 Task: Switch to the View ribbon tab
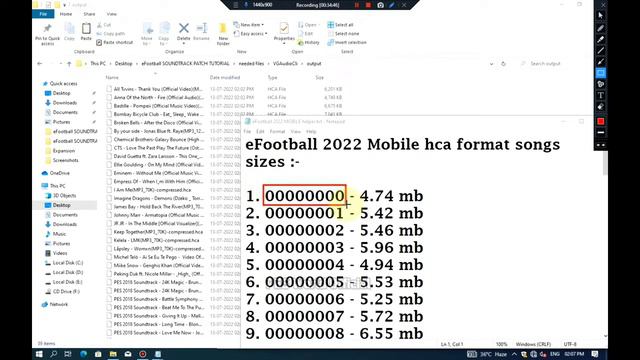(111, 14)
